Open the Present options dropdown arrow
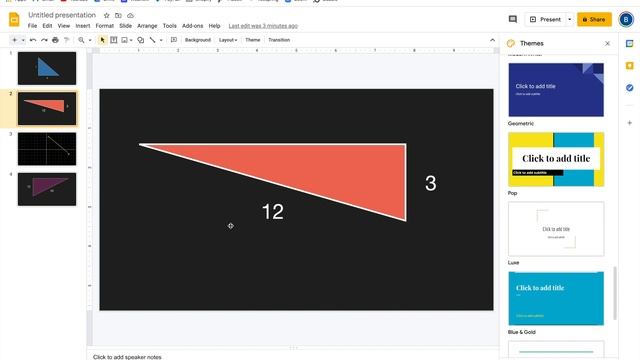The width and height of the screenshot is (640, 360). click(569, 19)
